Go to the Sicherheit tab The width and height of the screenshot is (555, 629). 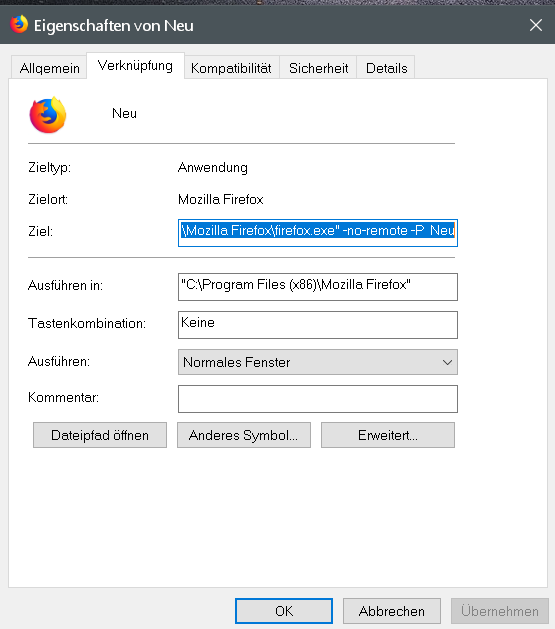(x=318, y=68)
